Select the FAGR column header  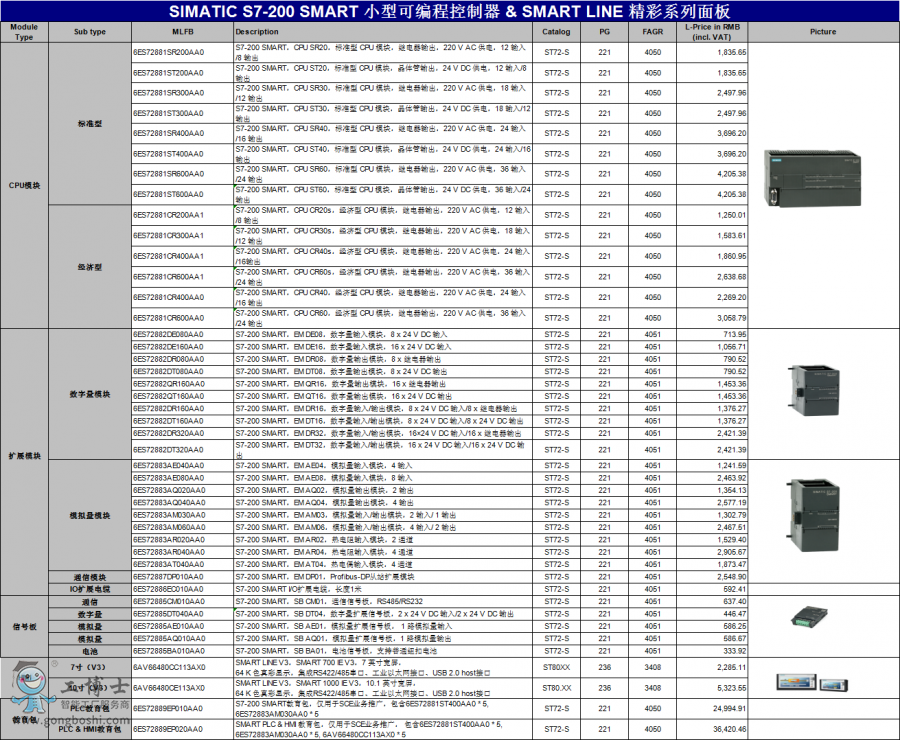652,32
